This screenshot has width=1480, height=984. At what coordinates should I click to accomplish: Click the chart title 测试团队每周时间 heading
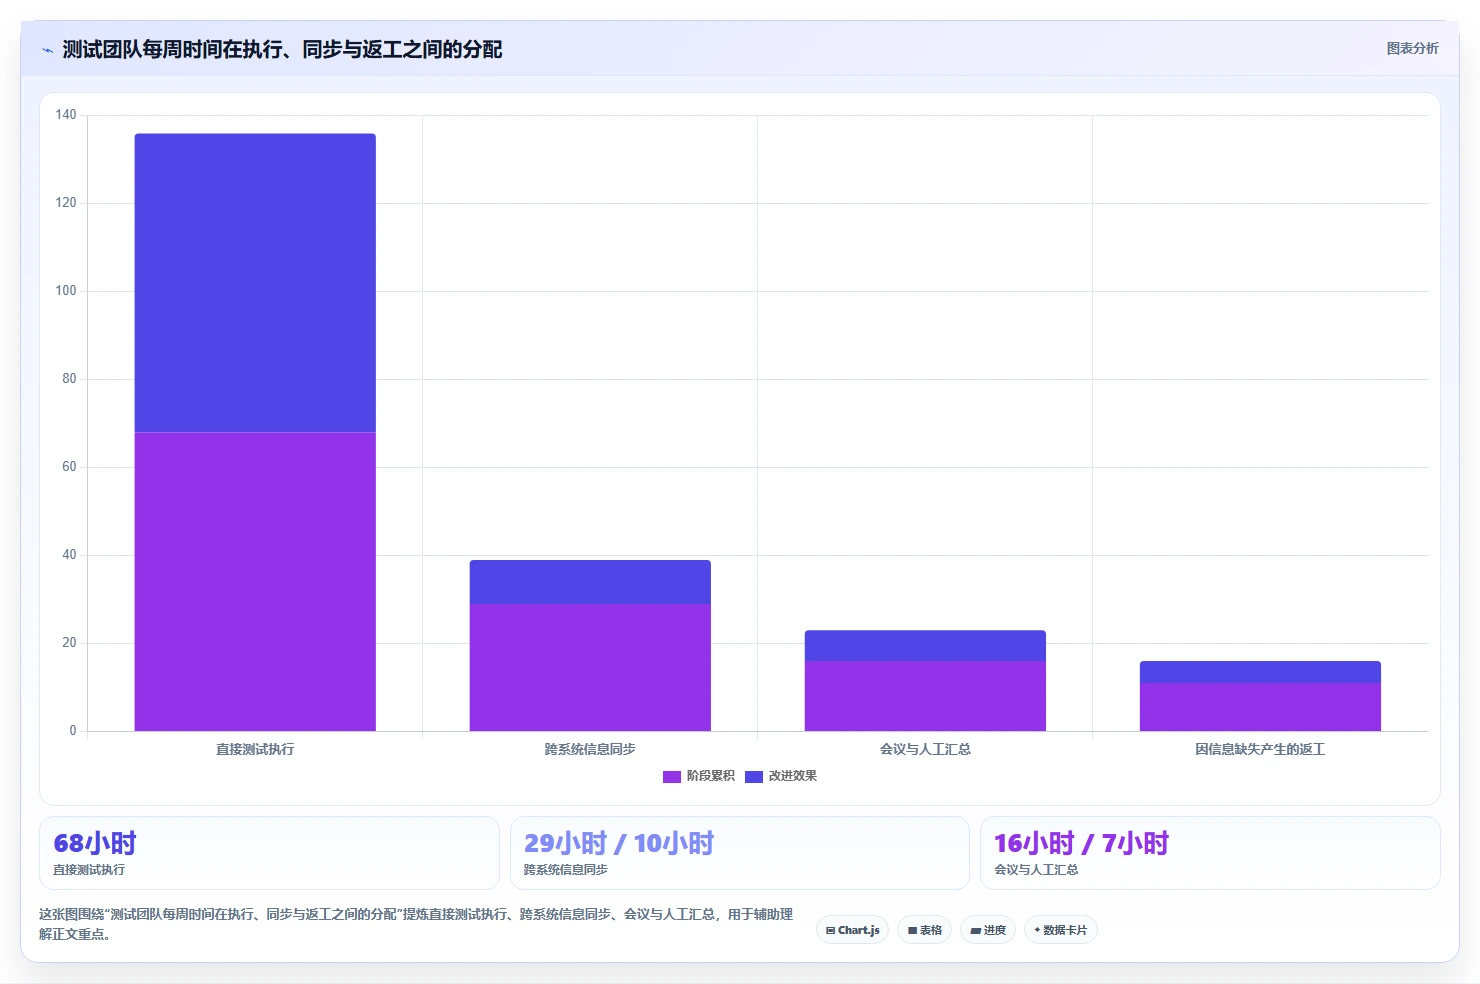282,49
